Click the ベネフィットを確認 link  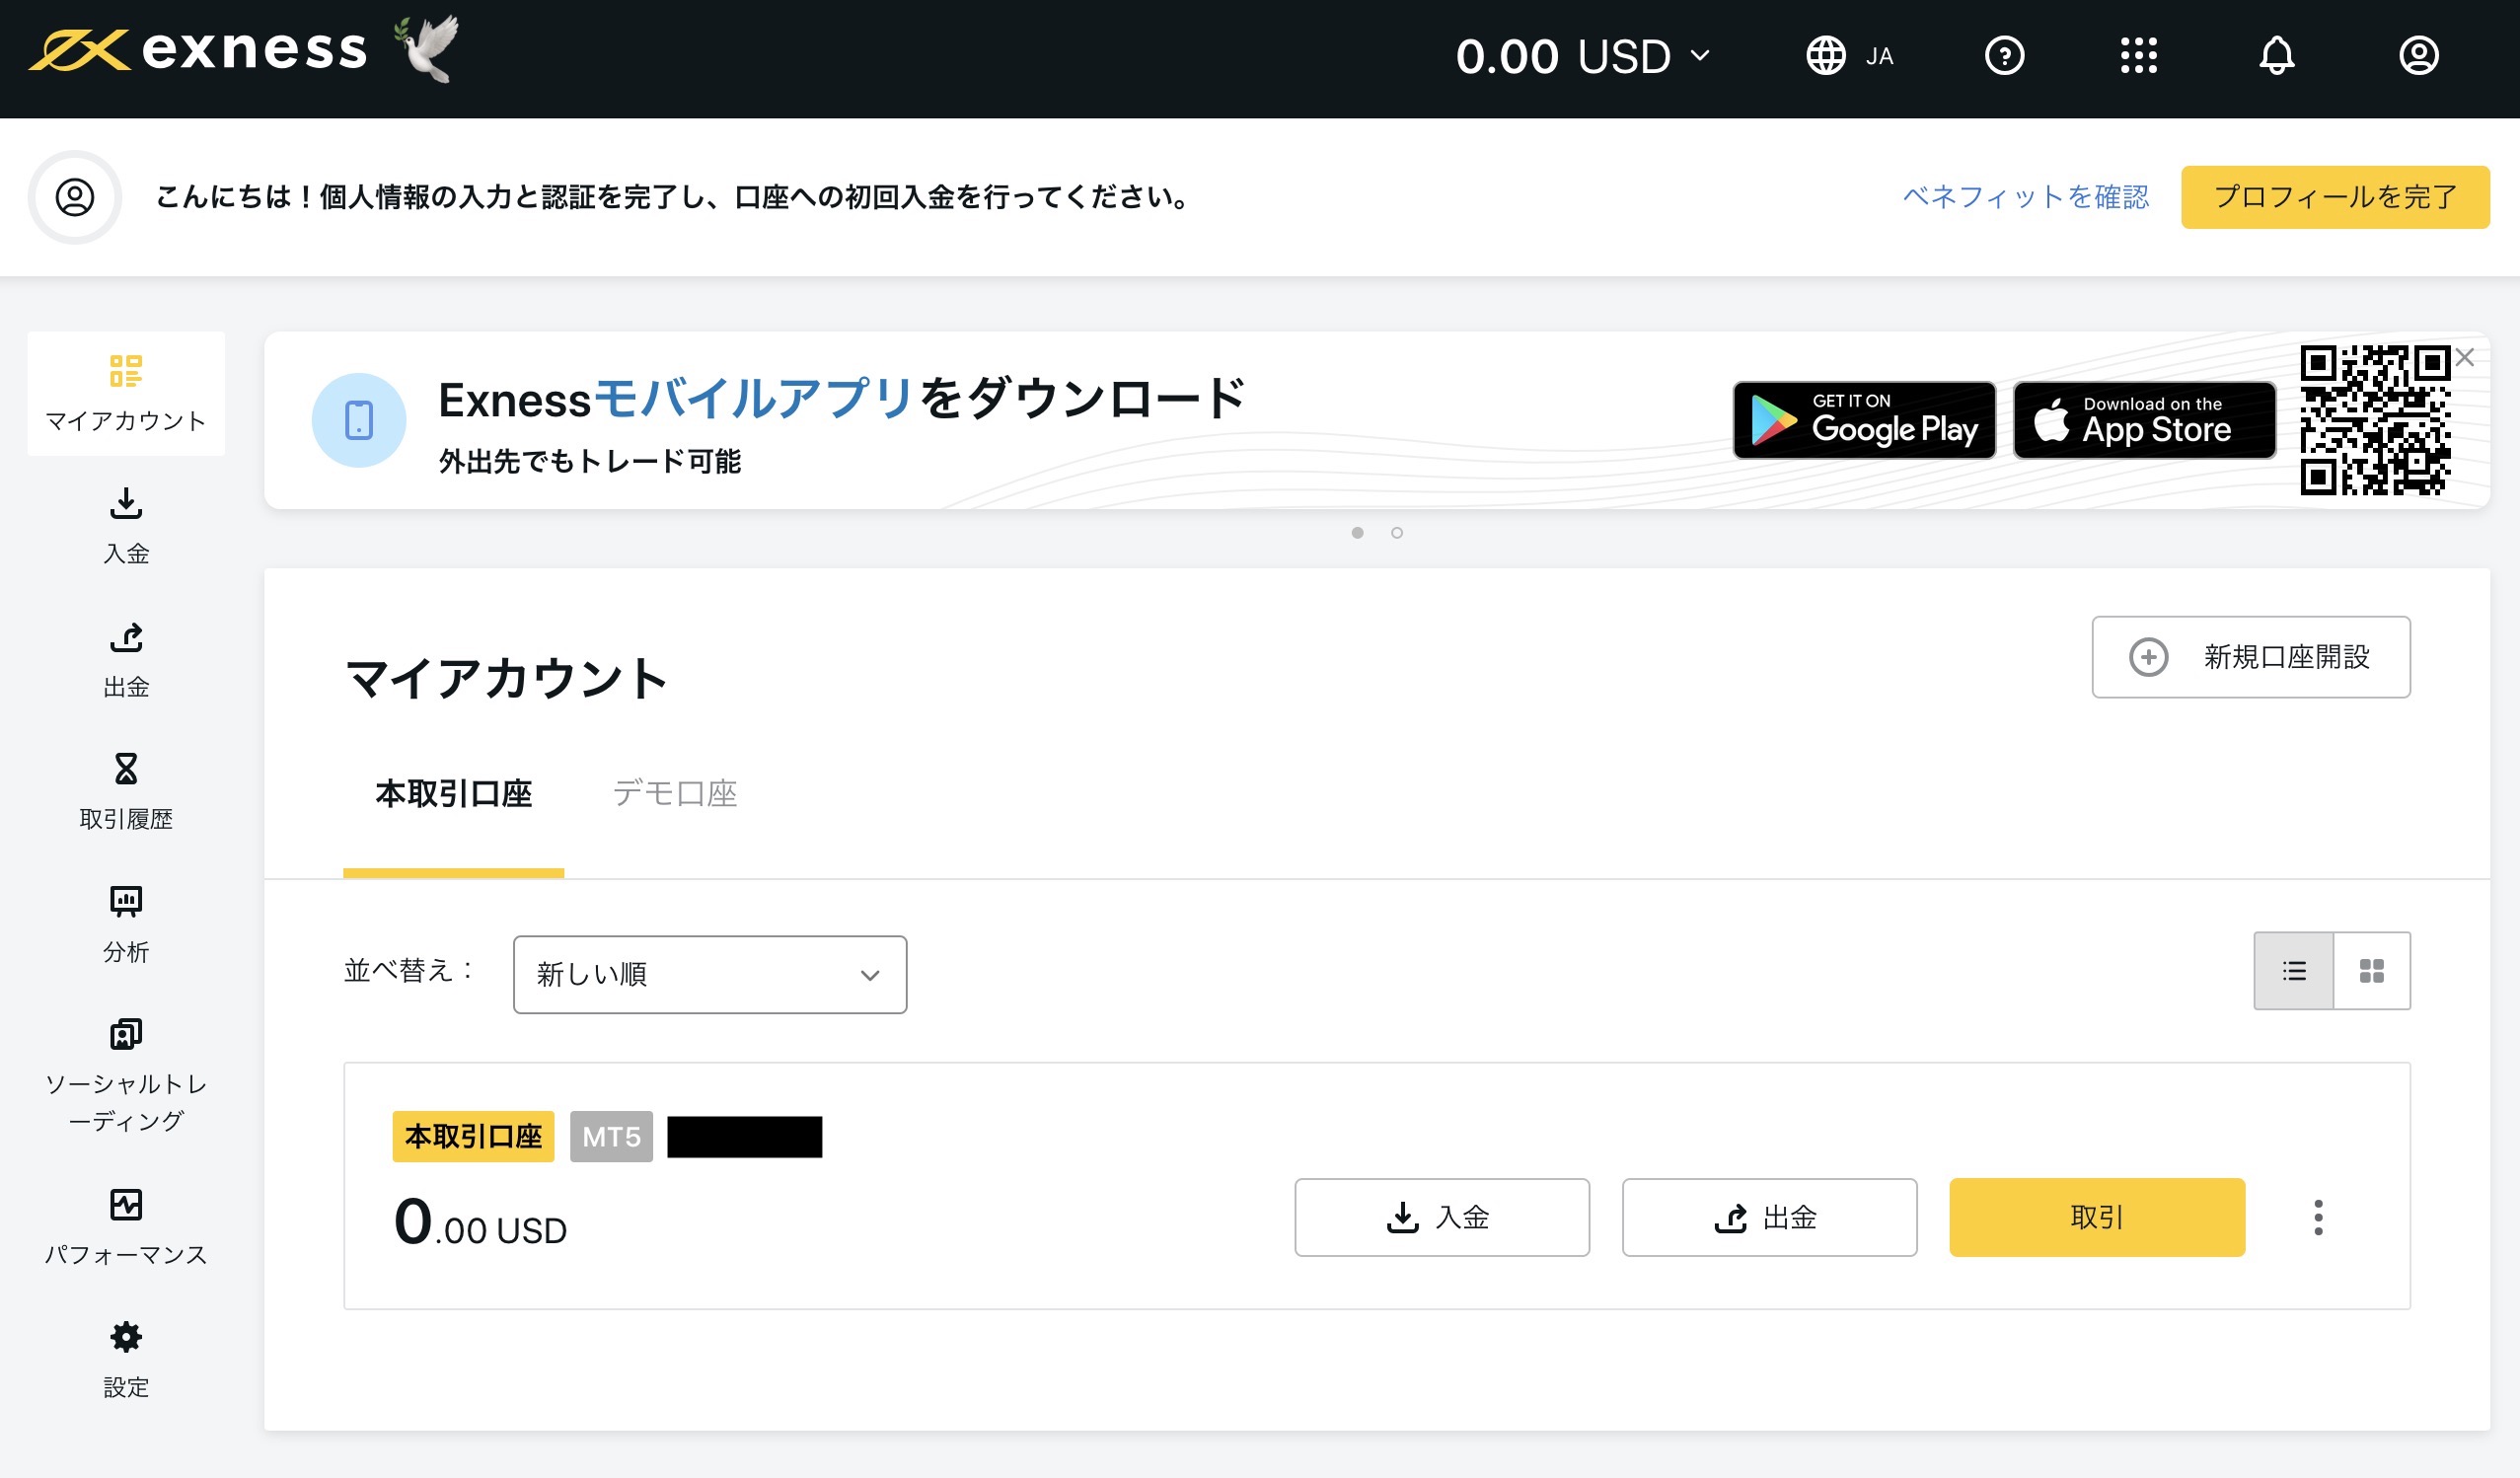pos(2025,197)
